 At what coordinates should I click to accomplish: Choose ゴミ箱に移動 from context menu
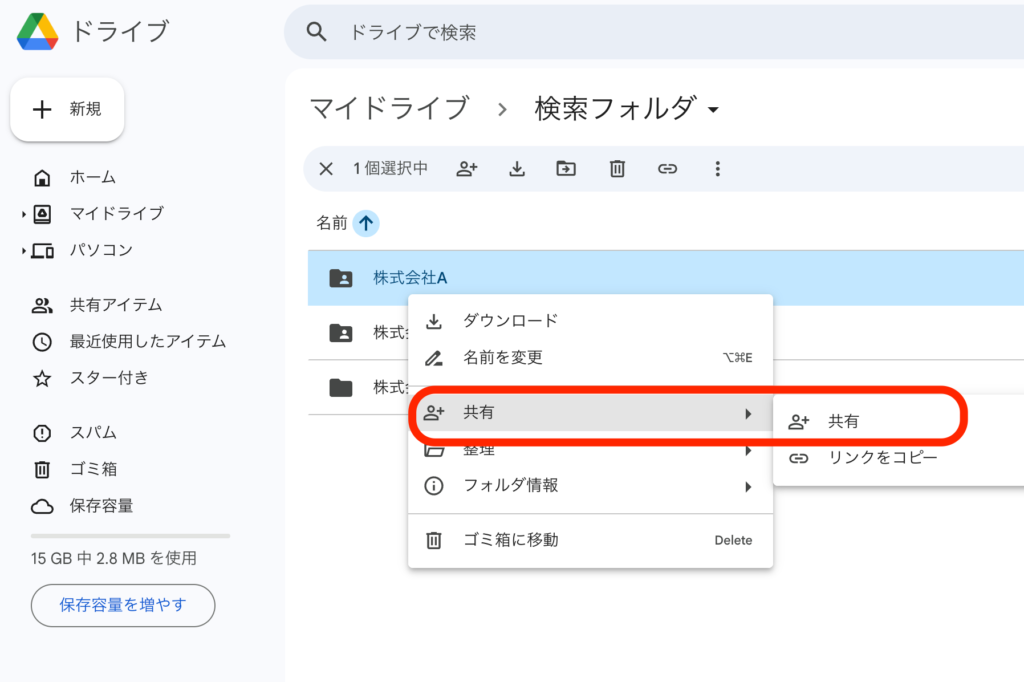510,540
